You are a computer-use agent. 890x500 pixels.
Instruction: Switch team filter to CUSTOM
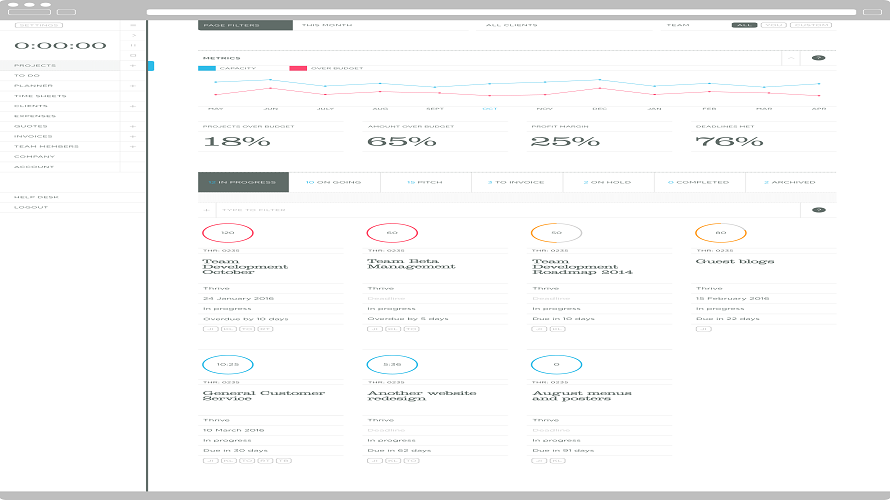click(811, 25)
